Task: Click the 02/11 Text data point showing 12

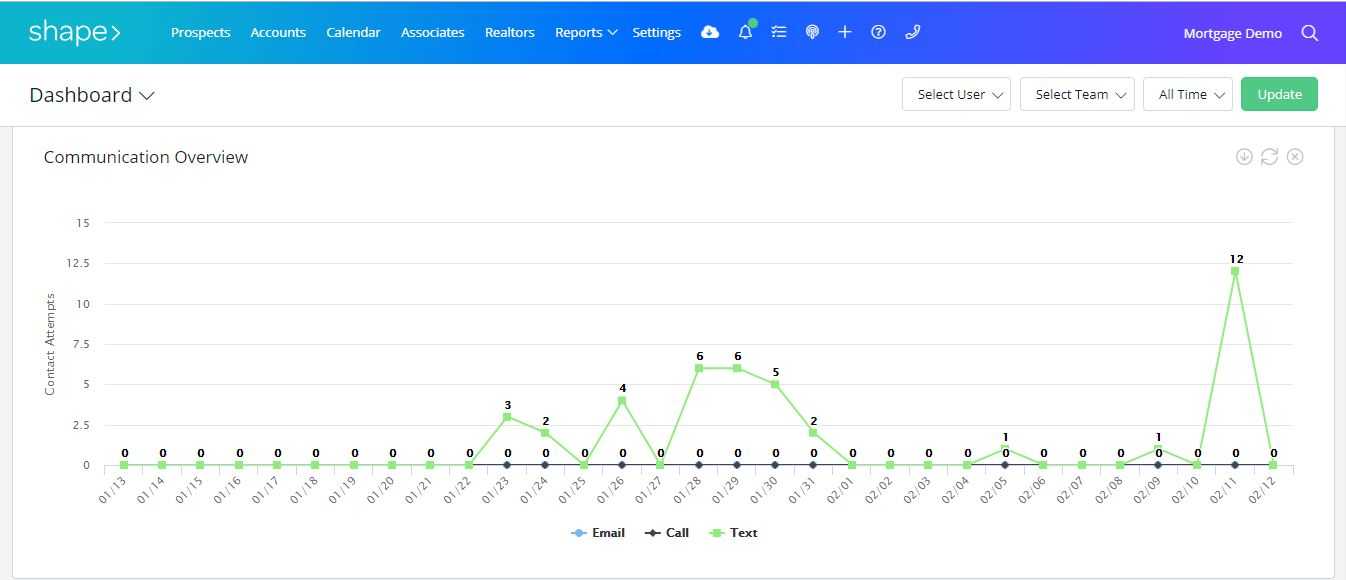Action: [x=1235, y=271]
